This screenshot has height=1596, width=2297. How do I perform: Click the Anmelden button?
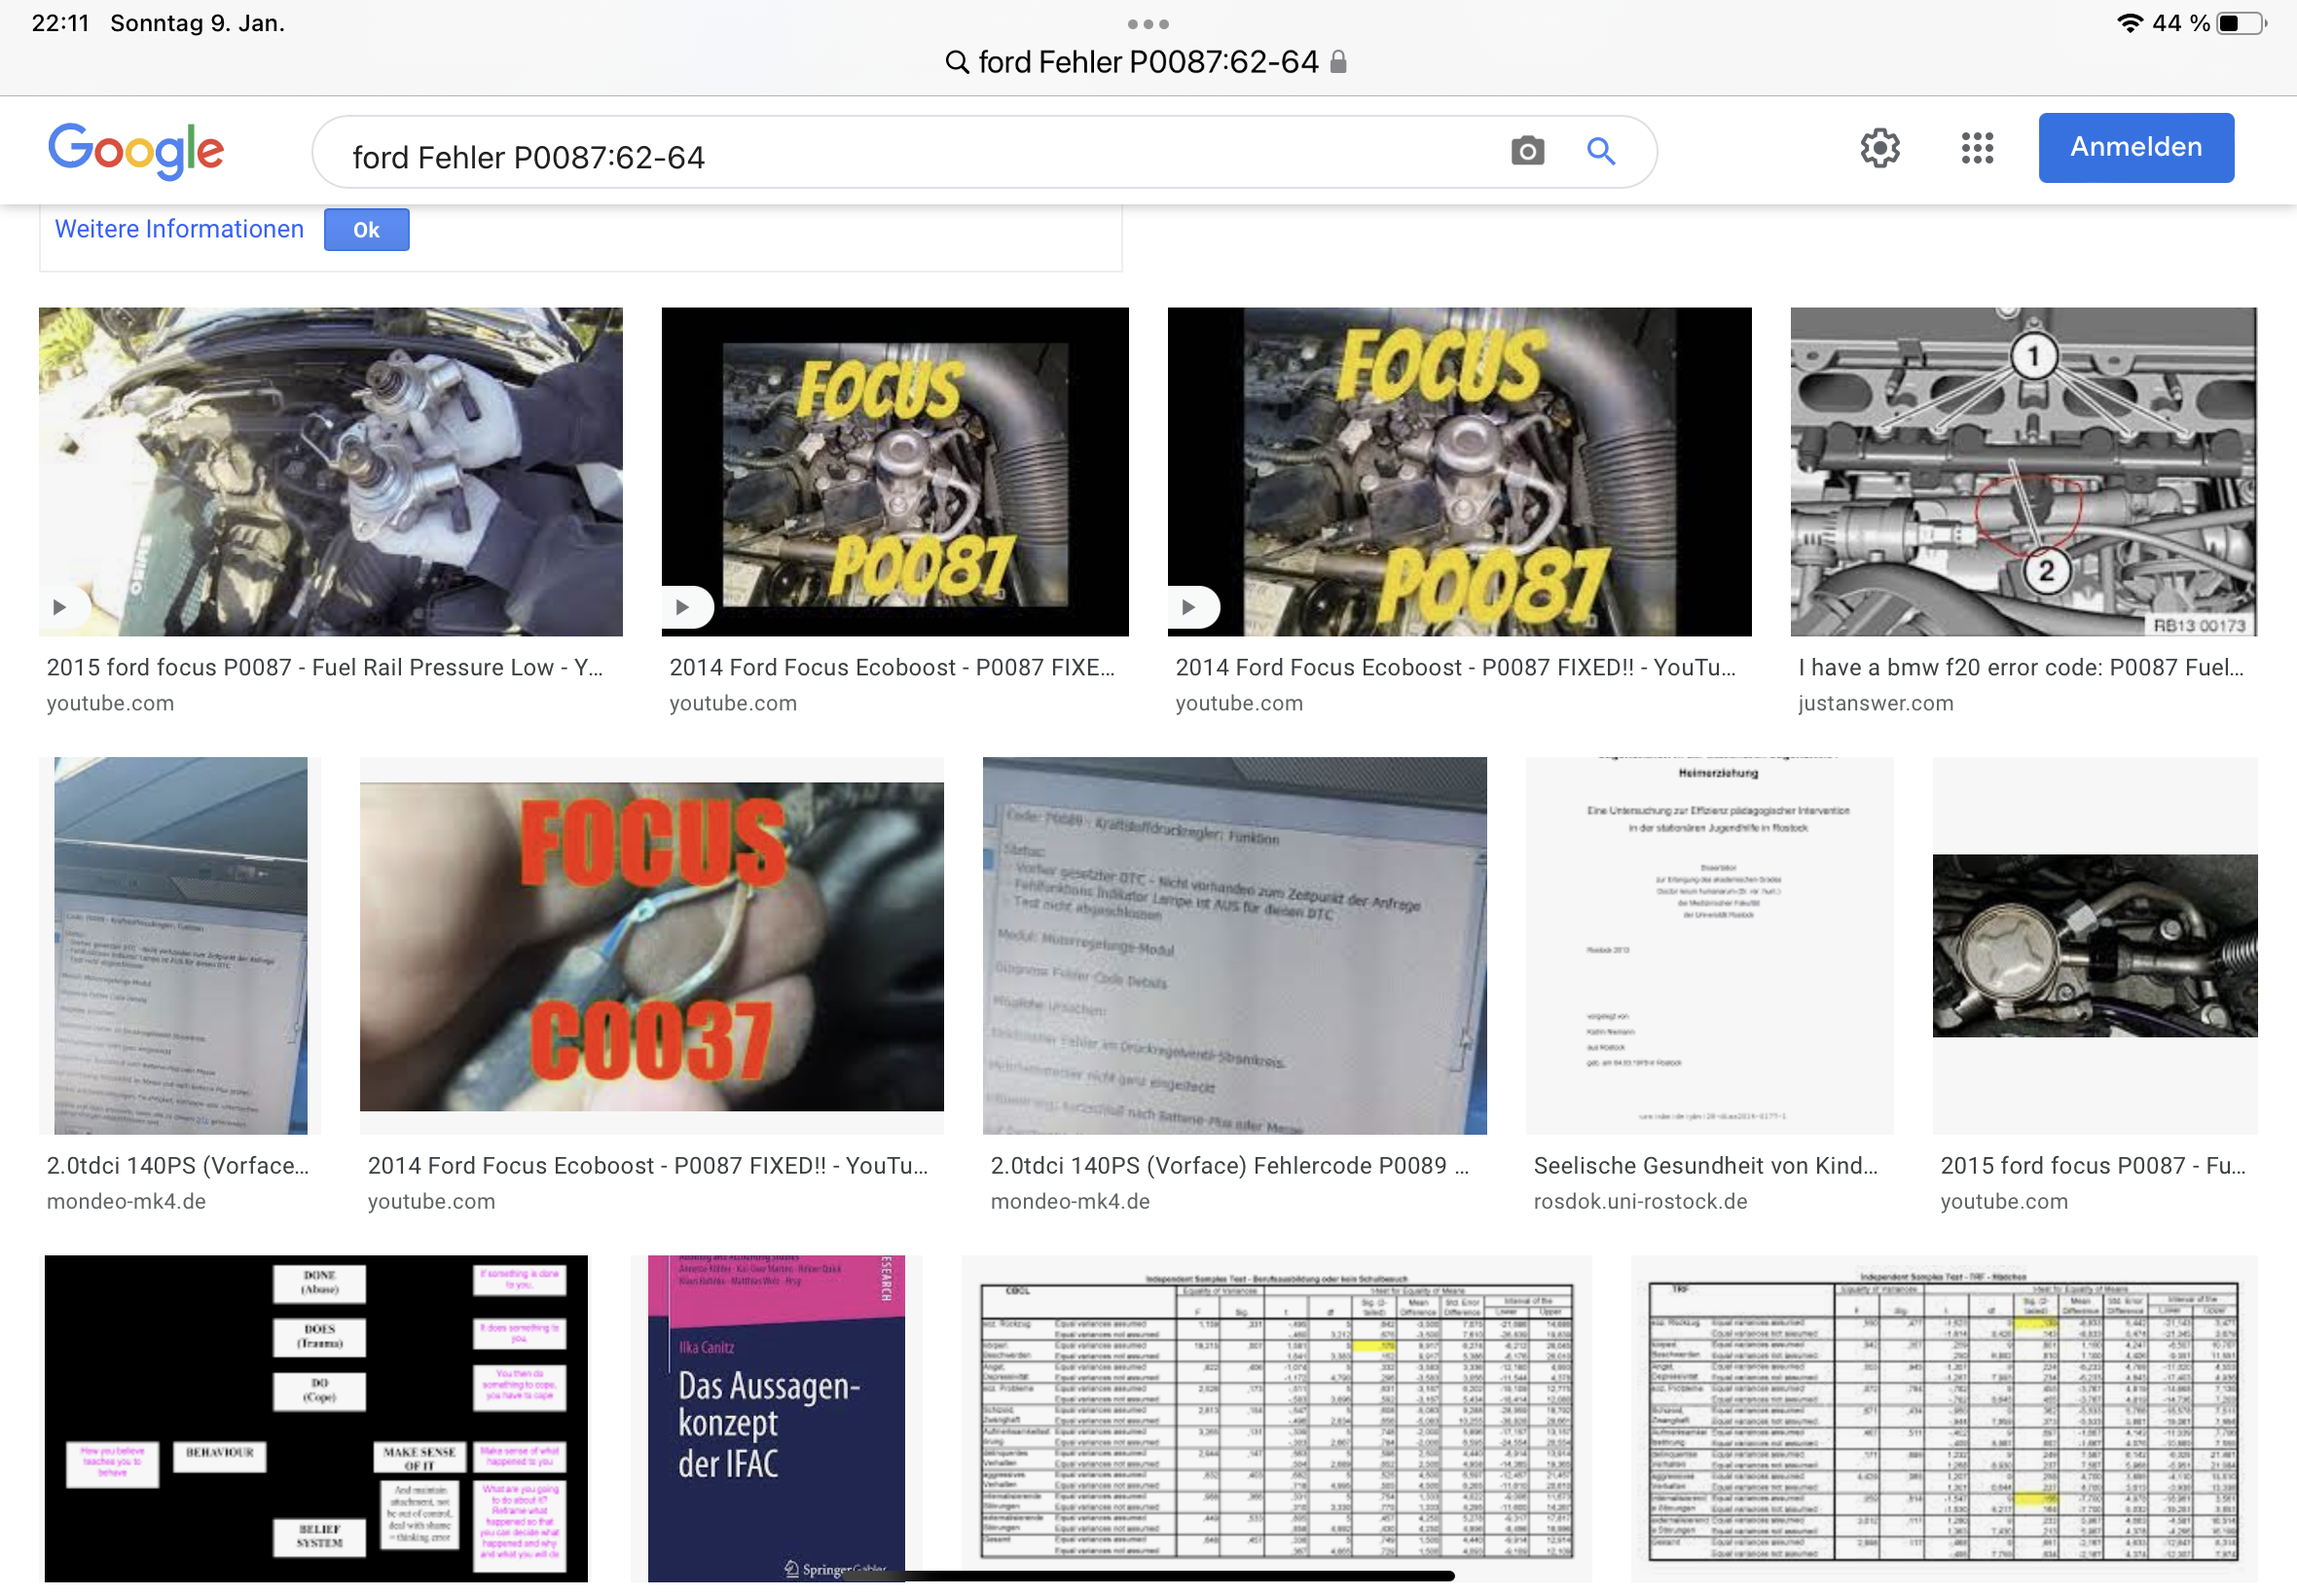(2135, 148)
